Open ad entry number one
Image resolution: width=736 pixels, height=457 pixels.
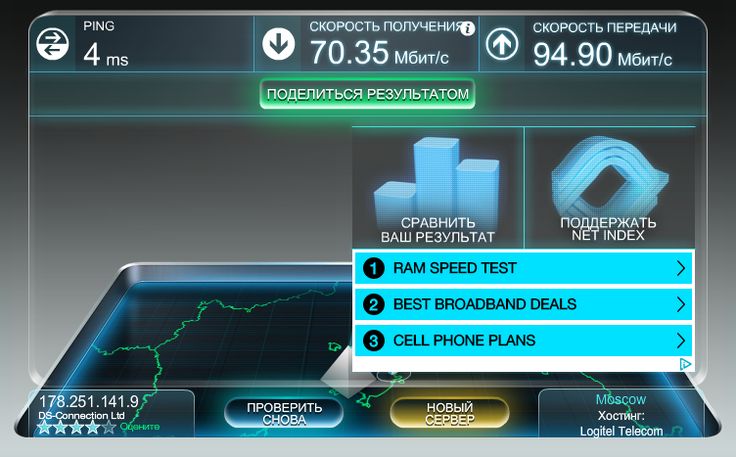click(523, 268)
